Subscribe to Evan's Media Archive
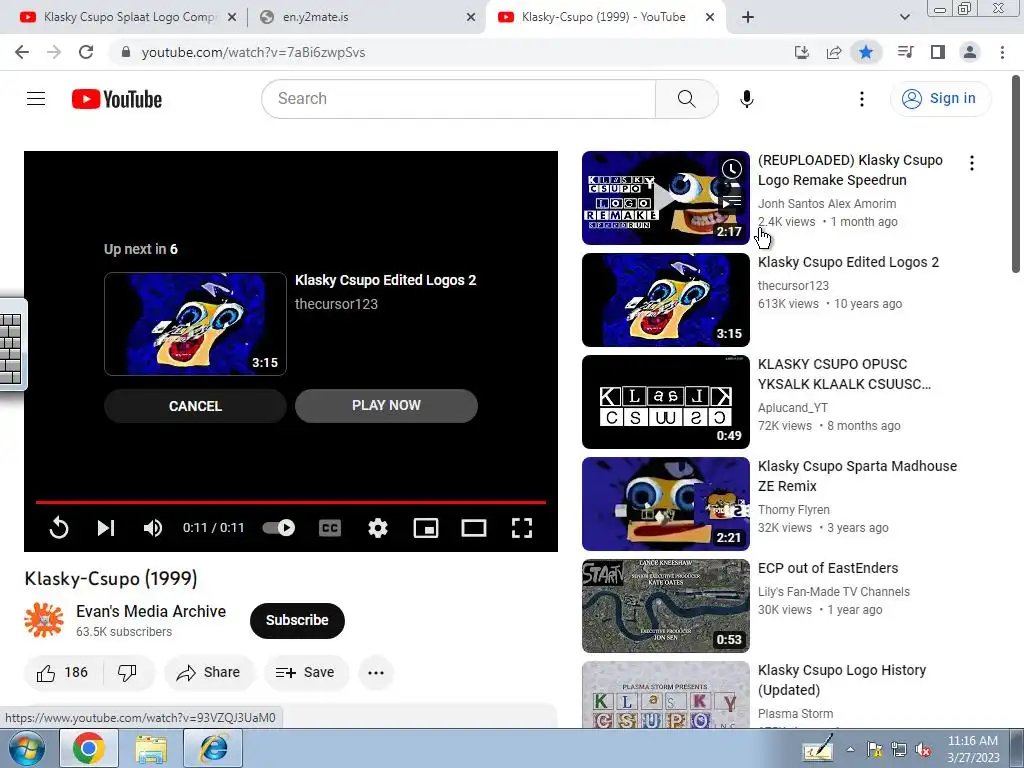The width and height of the screenshot is (1024, 768). pos(297,620)
